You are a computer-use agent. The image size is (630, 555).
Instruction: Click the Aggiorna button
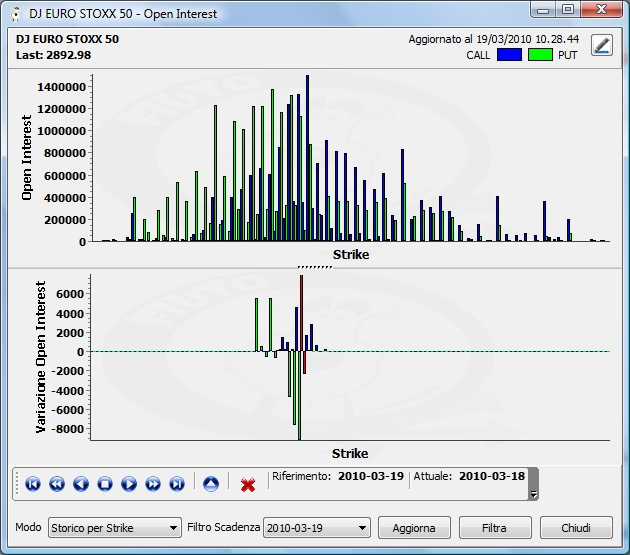414,528
